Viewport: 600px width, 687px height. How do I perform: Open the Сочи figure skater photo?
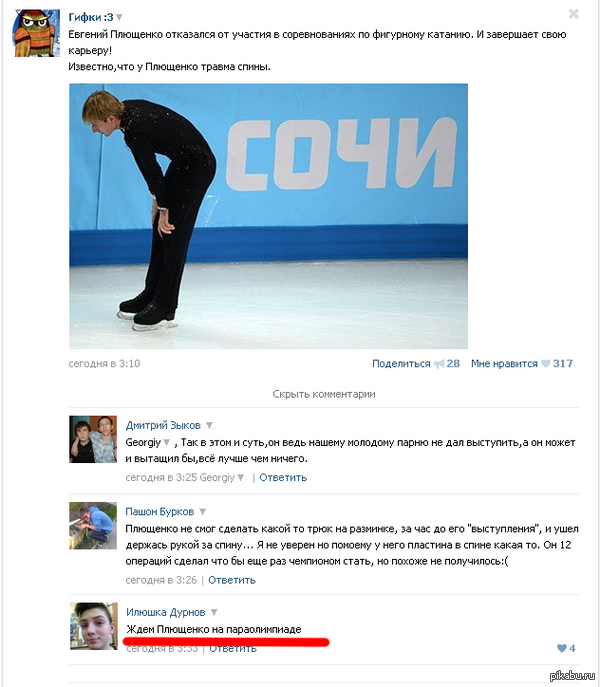pyautogui.click(x=268, y=216)
